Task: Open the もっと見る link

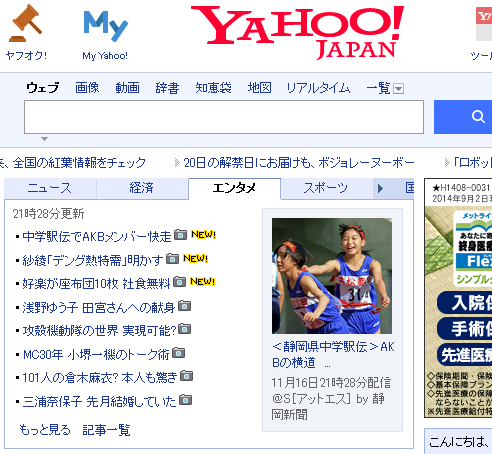Action: [x=45, y=430]
